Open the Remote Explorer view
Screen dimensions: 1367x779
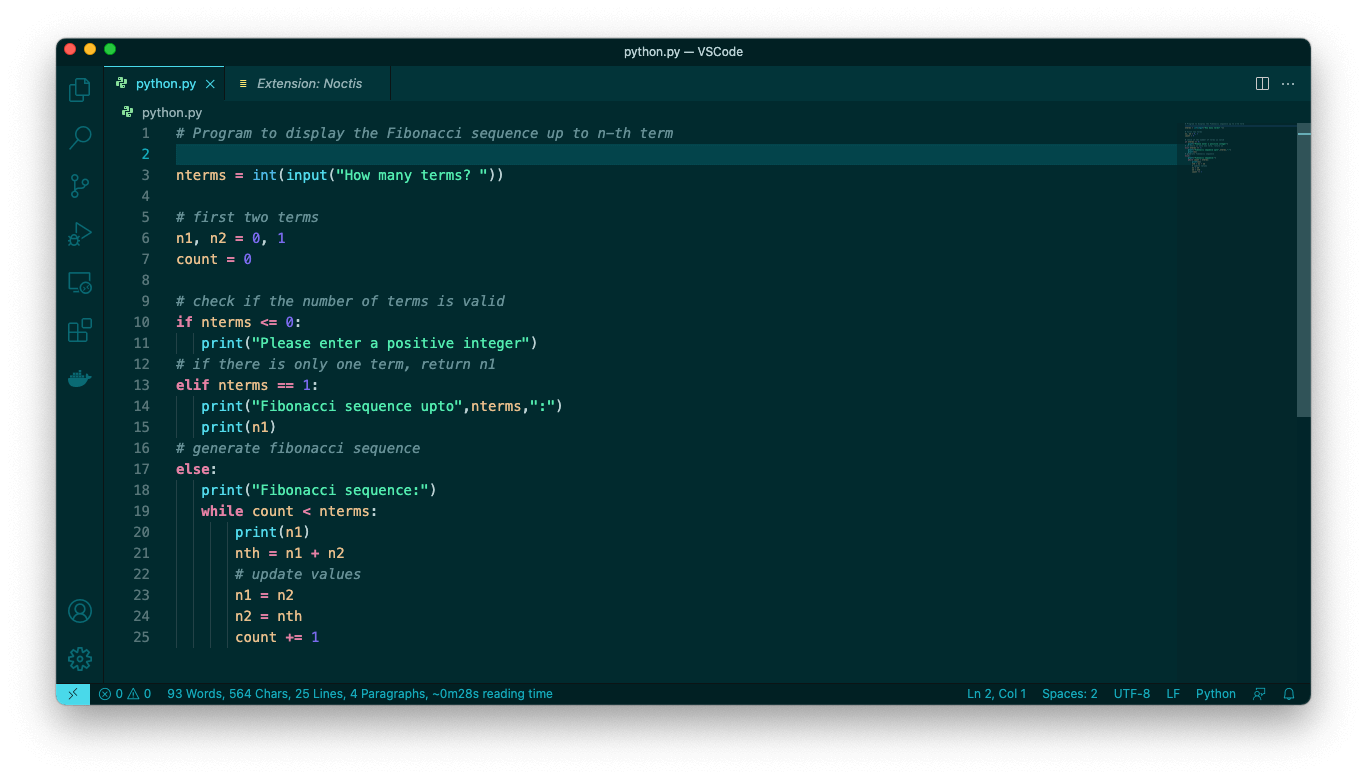click(80, 283)
